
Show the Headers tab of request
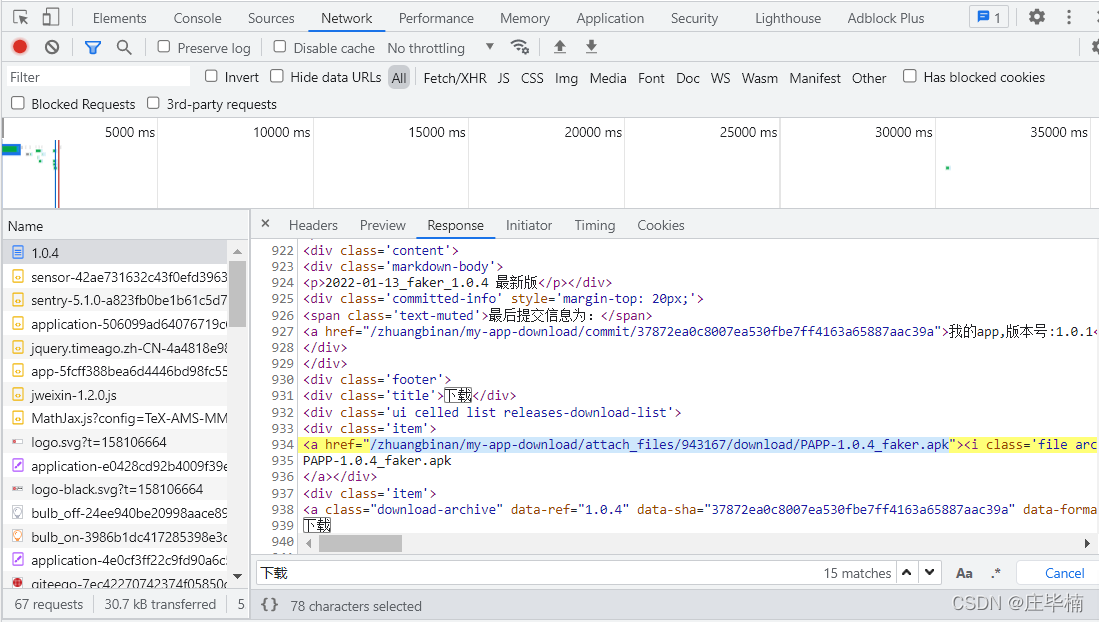pos(313,225)
